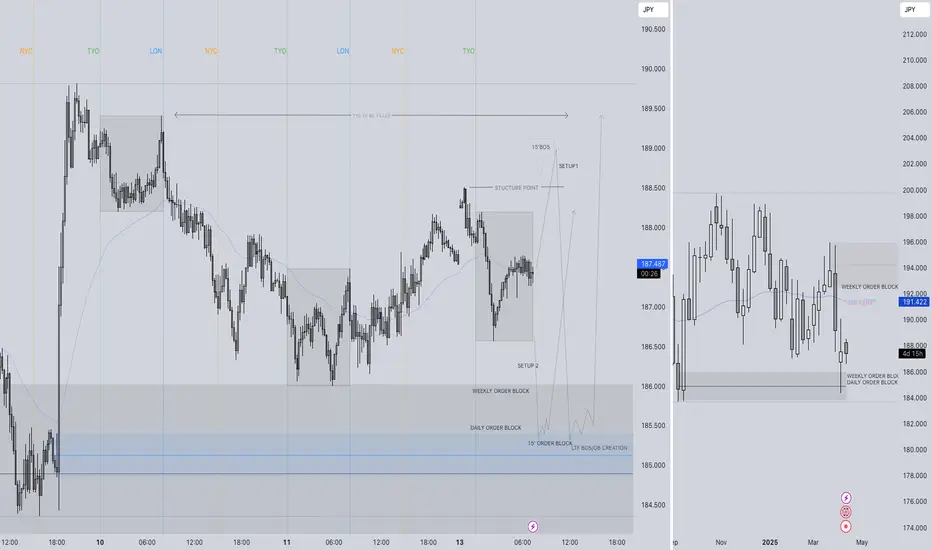Select the 15' ORDER BLOCK label

coord(550,443)
